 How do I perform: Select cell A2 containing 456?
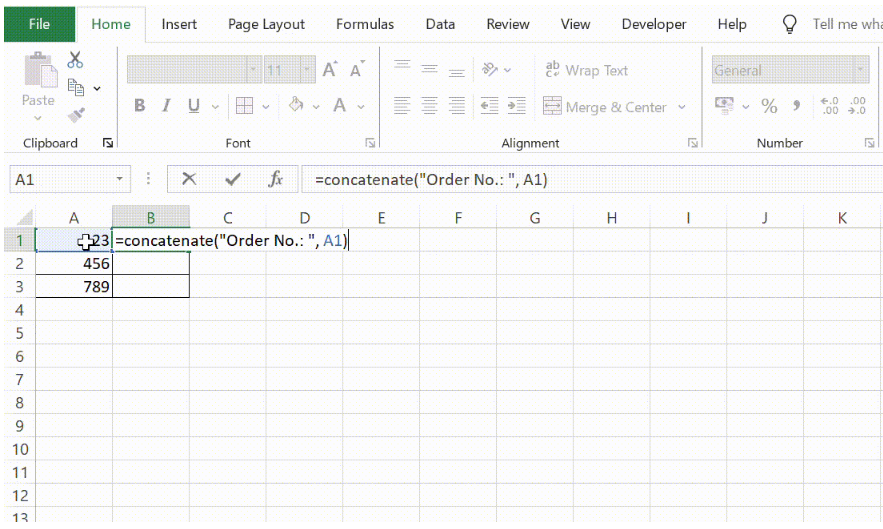(x=74, y=263)
